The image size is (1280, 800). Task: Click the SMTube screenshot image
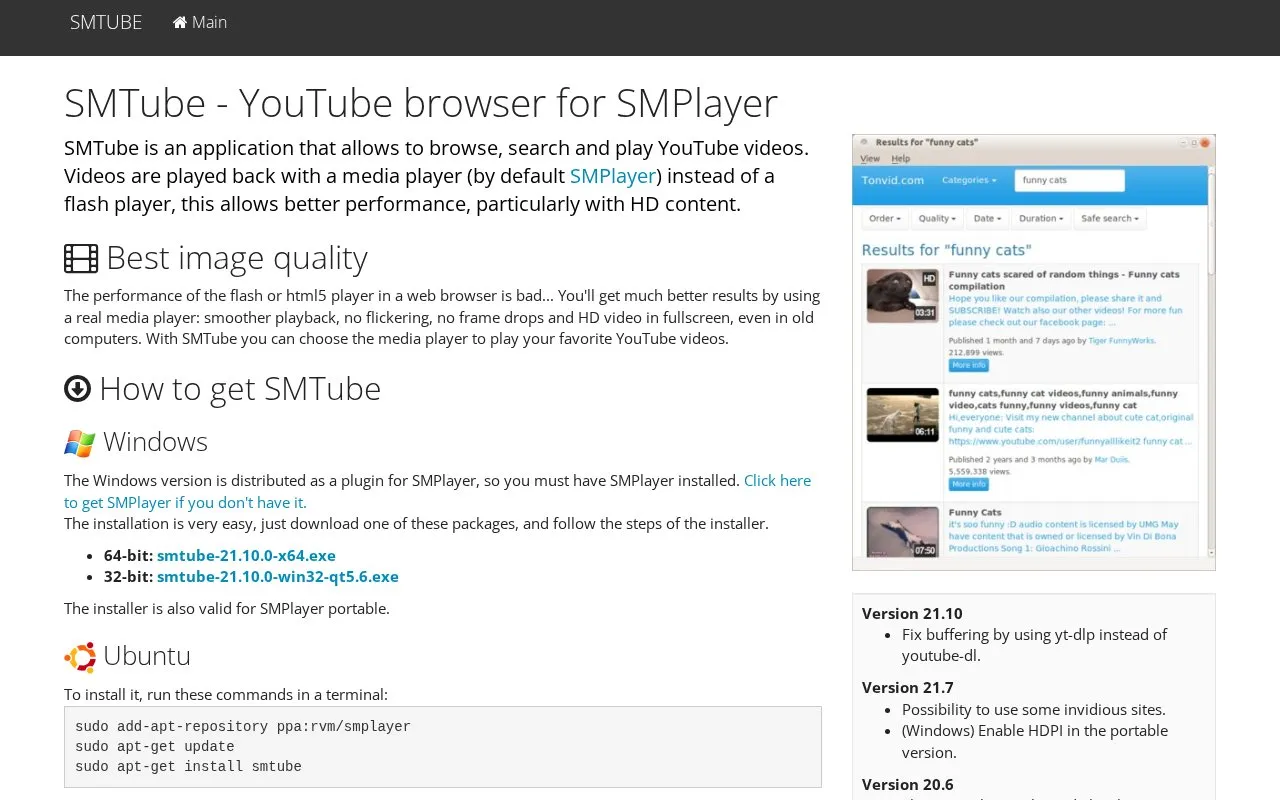click(x=1034, y=352)
